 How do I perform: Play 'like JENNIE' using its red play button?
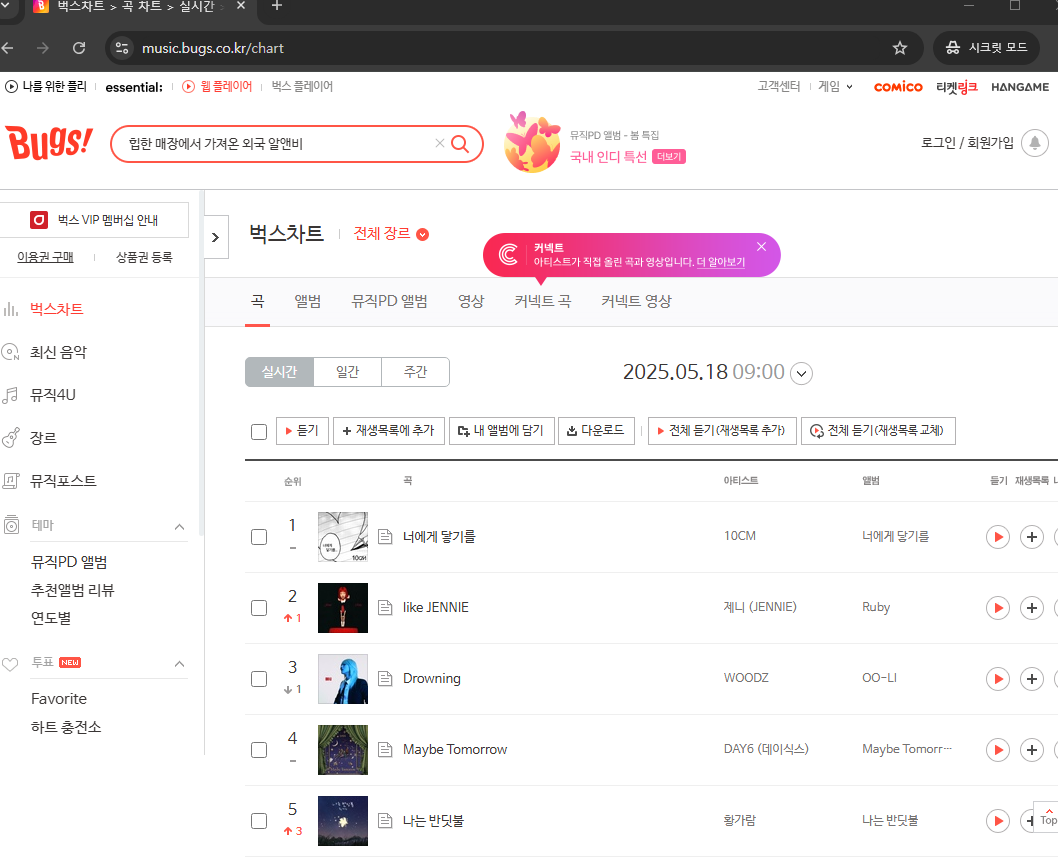997,607
